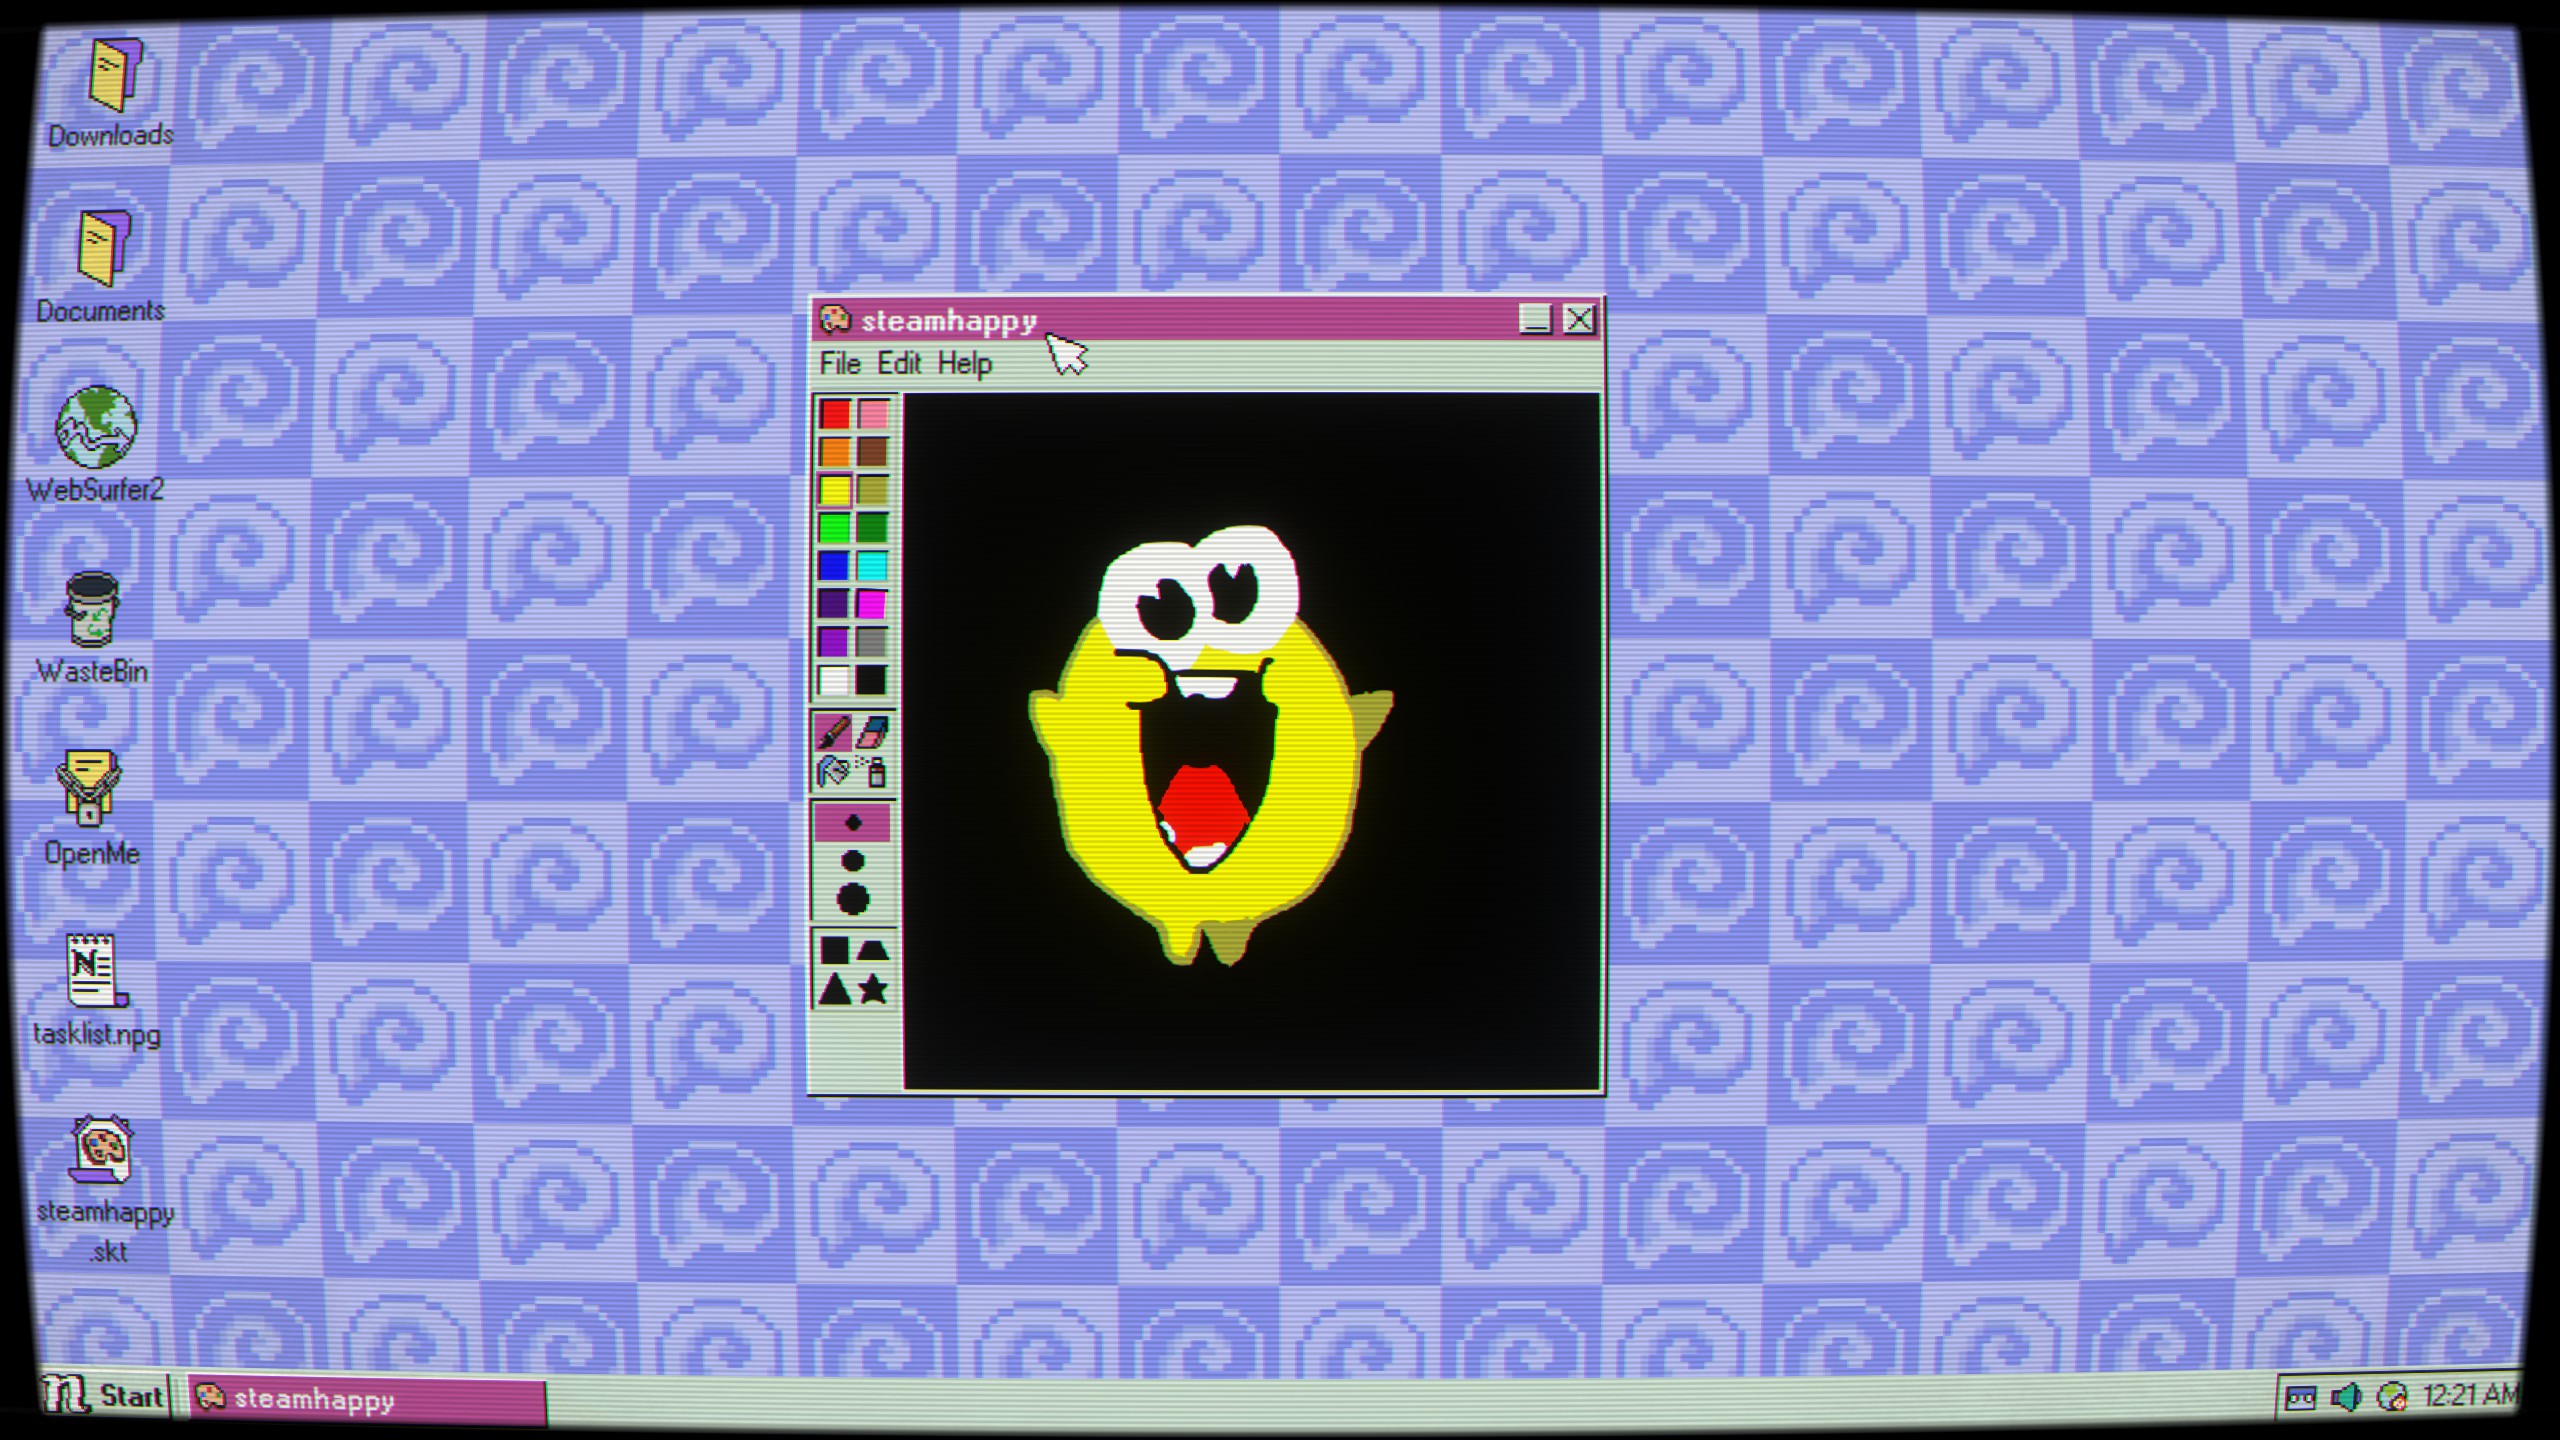2560x1440 pixels.
Task: Pick the blue color swatch
Action: tap(834, 566)
